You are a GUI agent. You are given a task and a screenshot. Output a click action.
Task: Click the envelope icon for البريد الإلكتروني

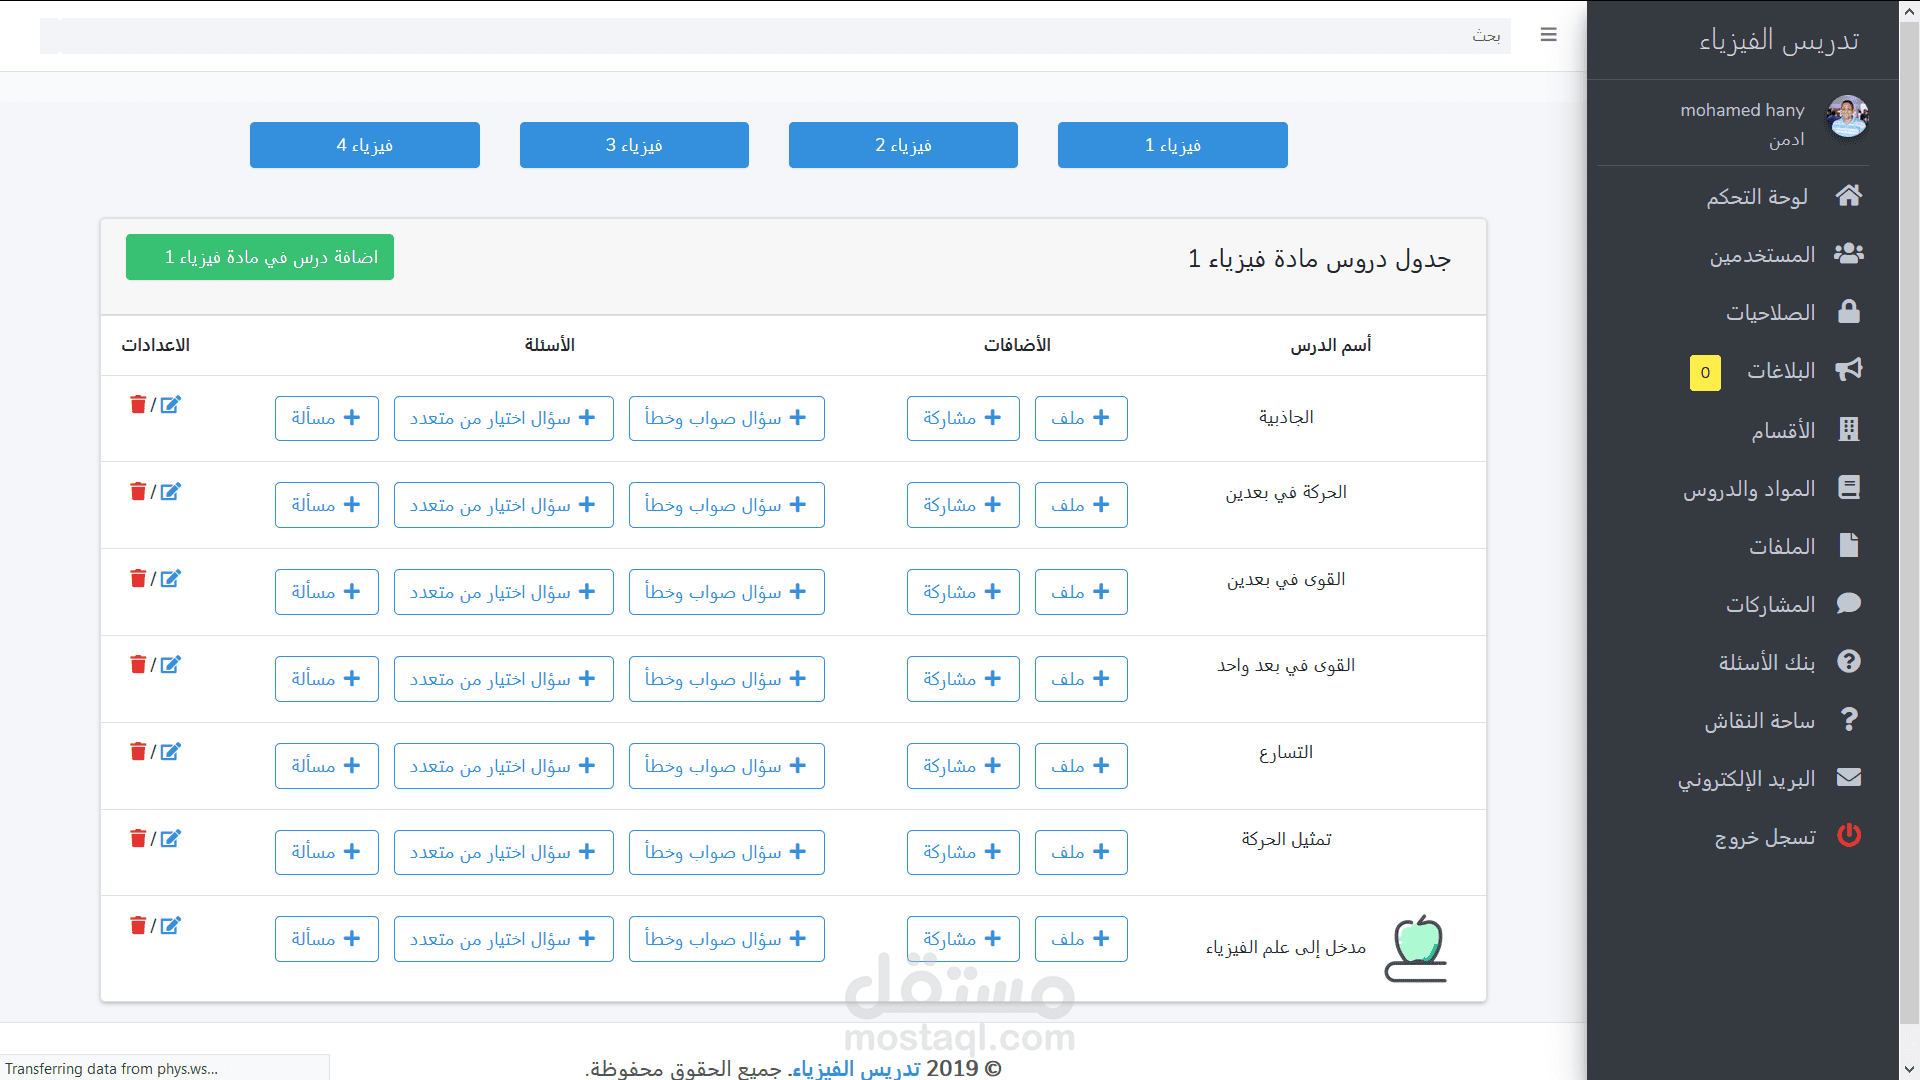tap(1848, 778)
